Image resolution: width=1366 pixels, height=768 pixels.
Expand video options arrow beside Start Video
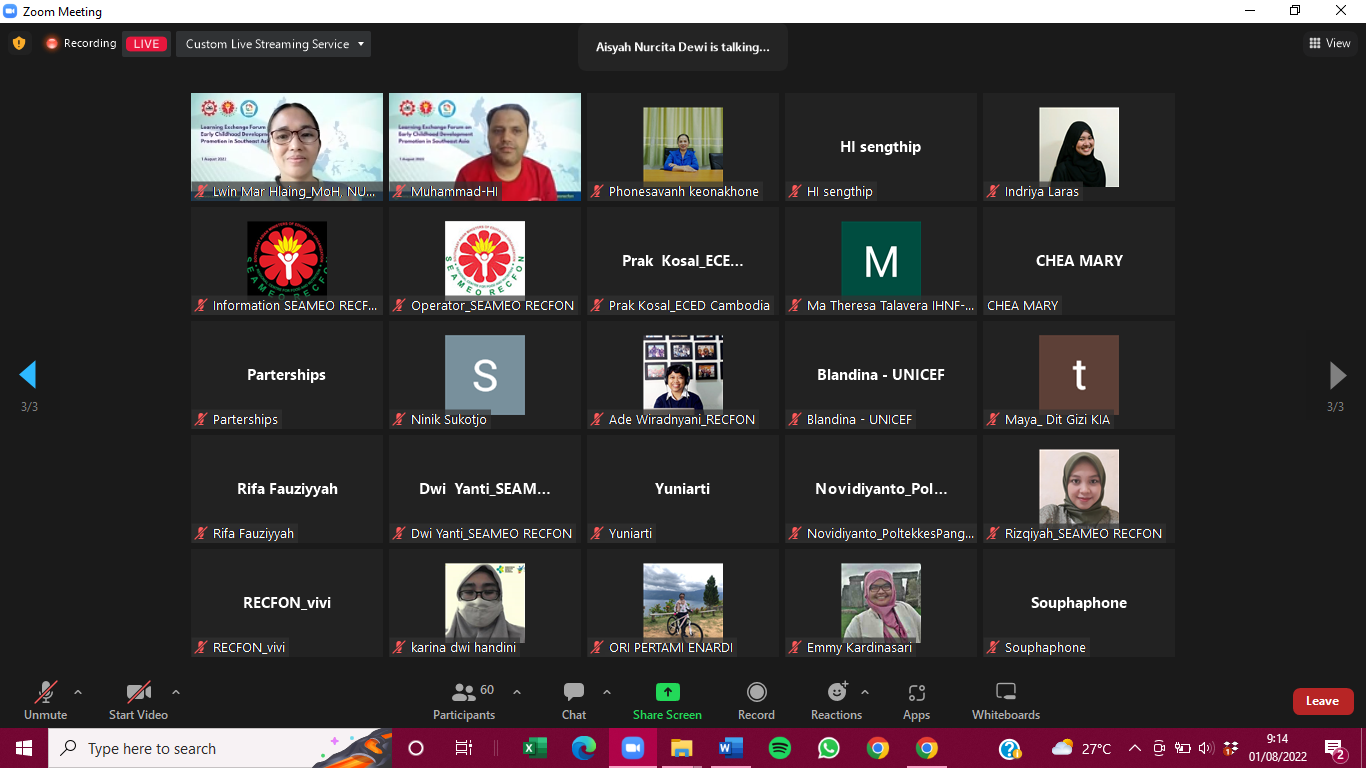176,692
